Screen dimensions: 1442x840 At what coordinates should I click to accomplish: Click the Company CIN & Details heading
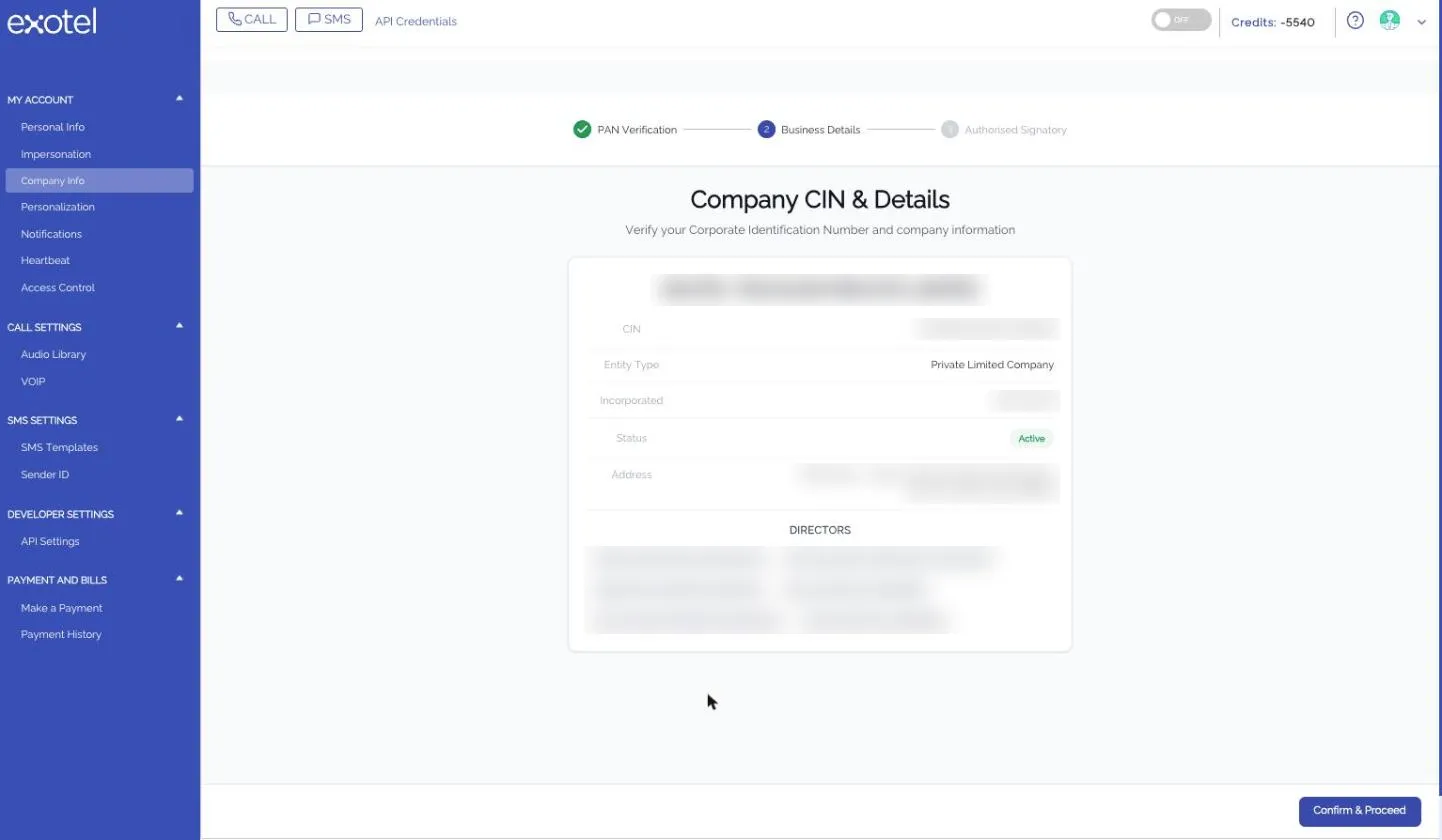pos(820,200)
